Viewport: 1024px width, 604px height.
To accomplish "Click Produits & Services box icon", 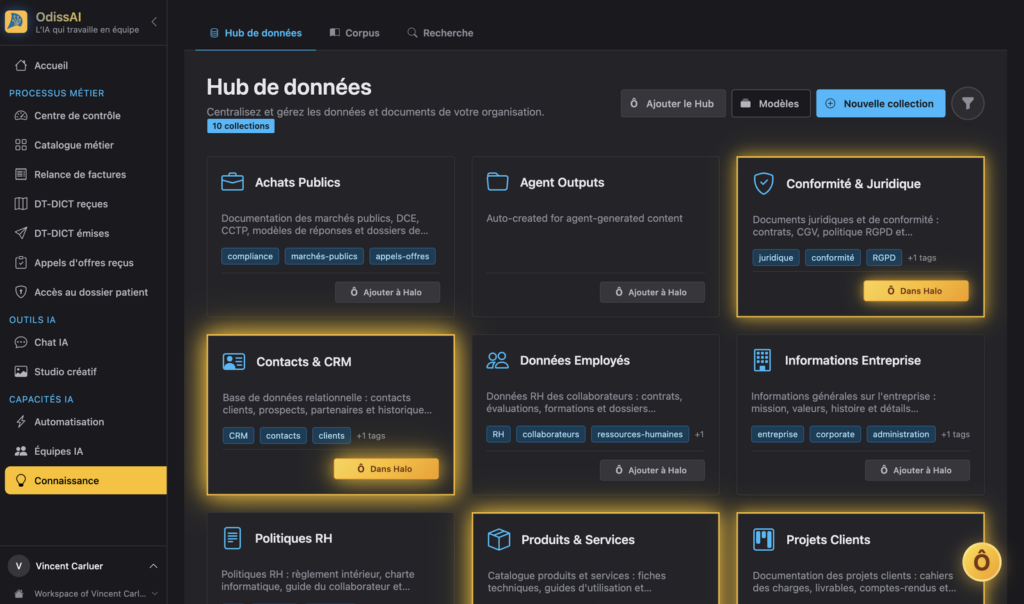I will 499,539.
